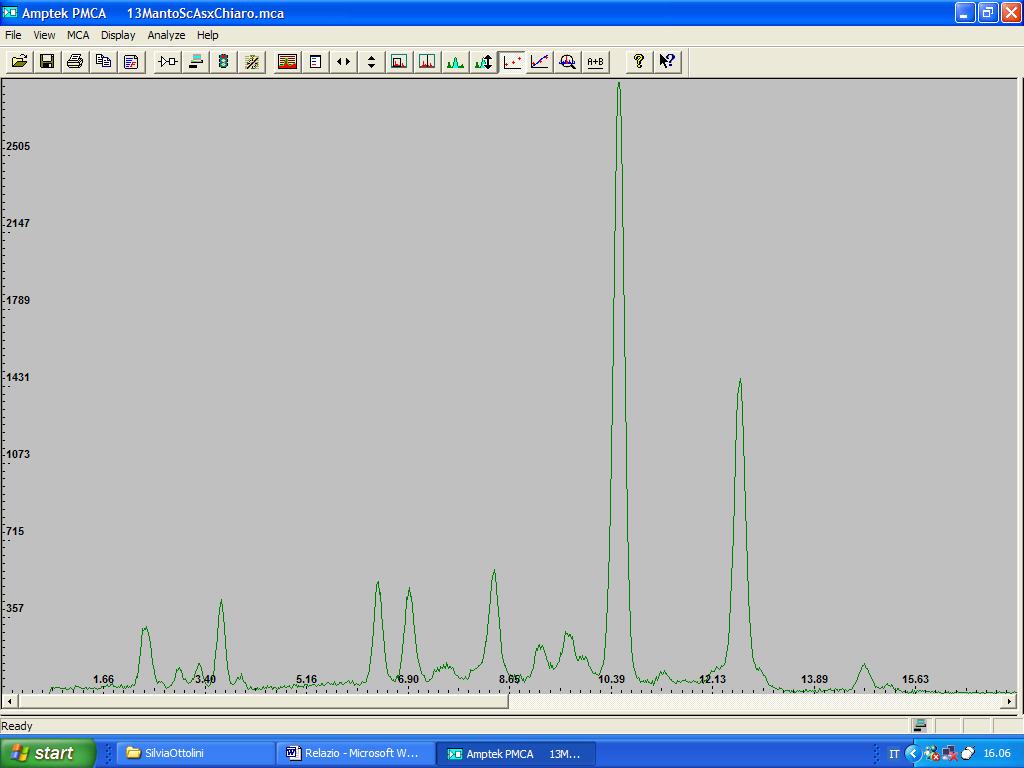Viewport: 1024px width, 768px height.
Task: Click the magnifier-over-spectrum zoom icon
Action: 568,61
